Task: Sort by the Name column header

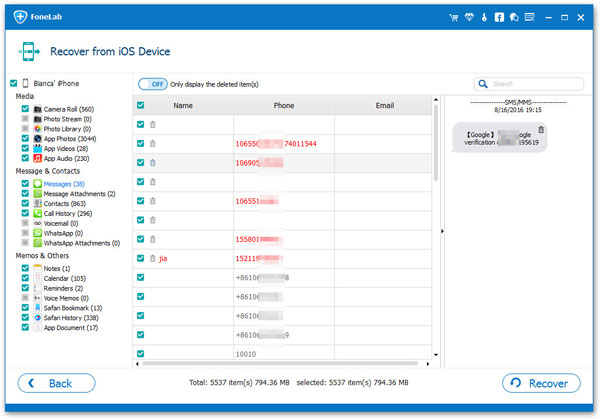Action: 183,106
